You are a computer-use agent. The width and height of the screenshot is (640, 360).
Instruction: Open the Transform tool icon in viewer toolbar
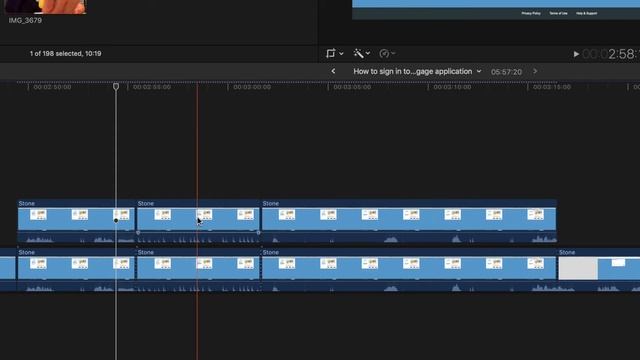coord(331,53)
